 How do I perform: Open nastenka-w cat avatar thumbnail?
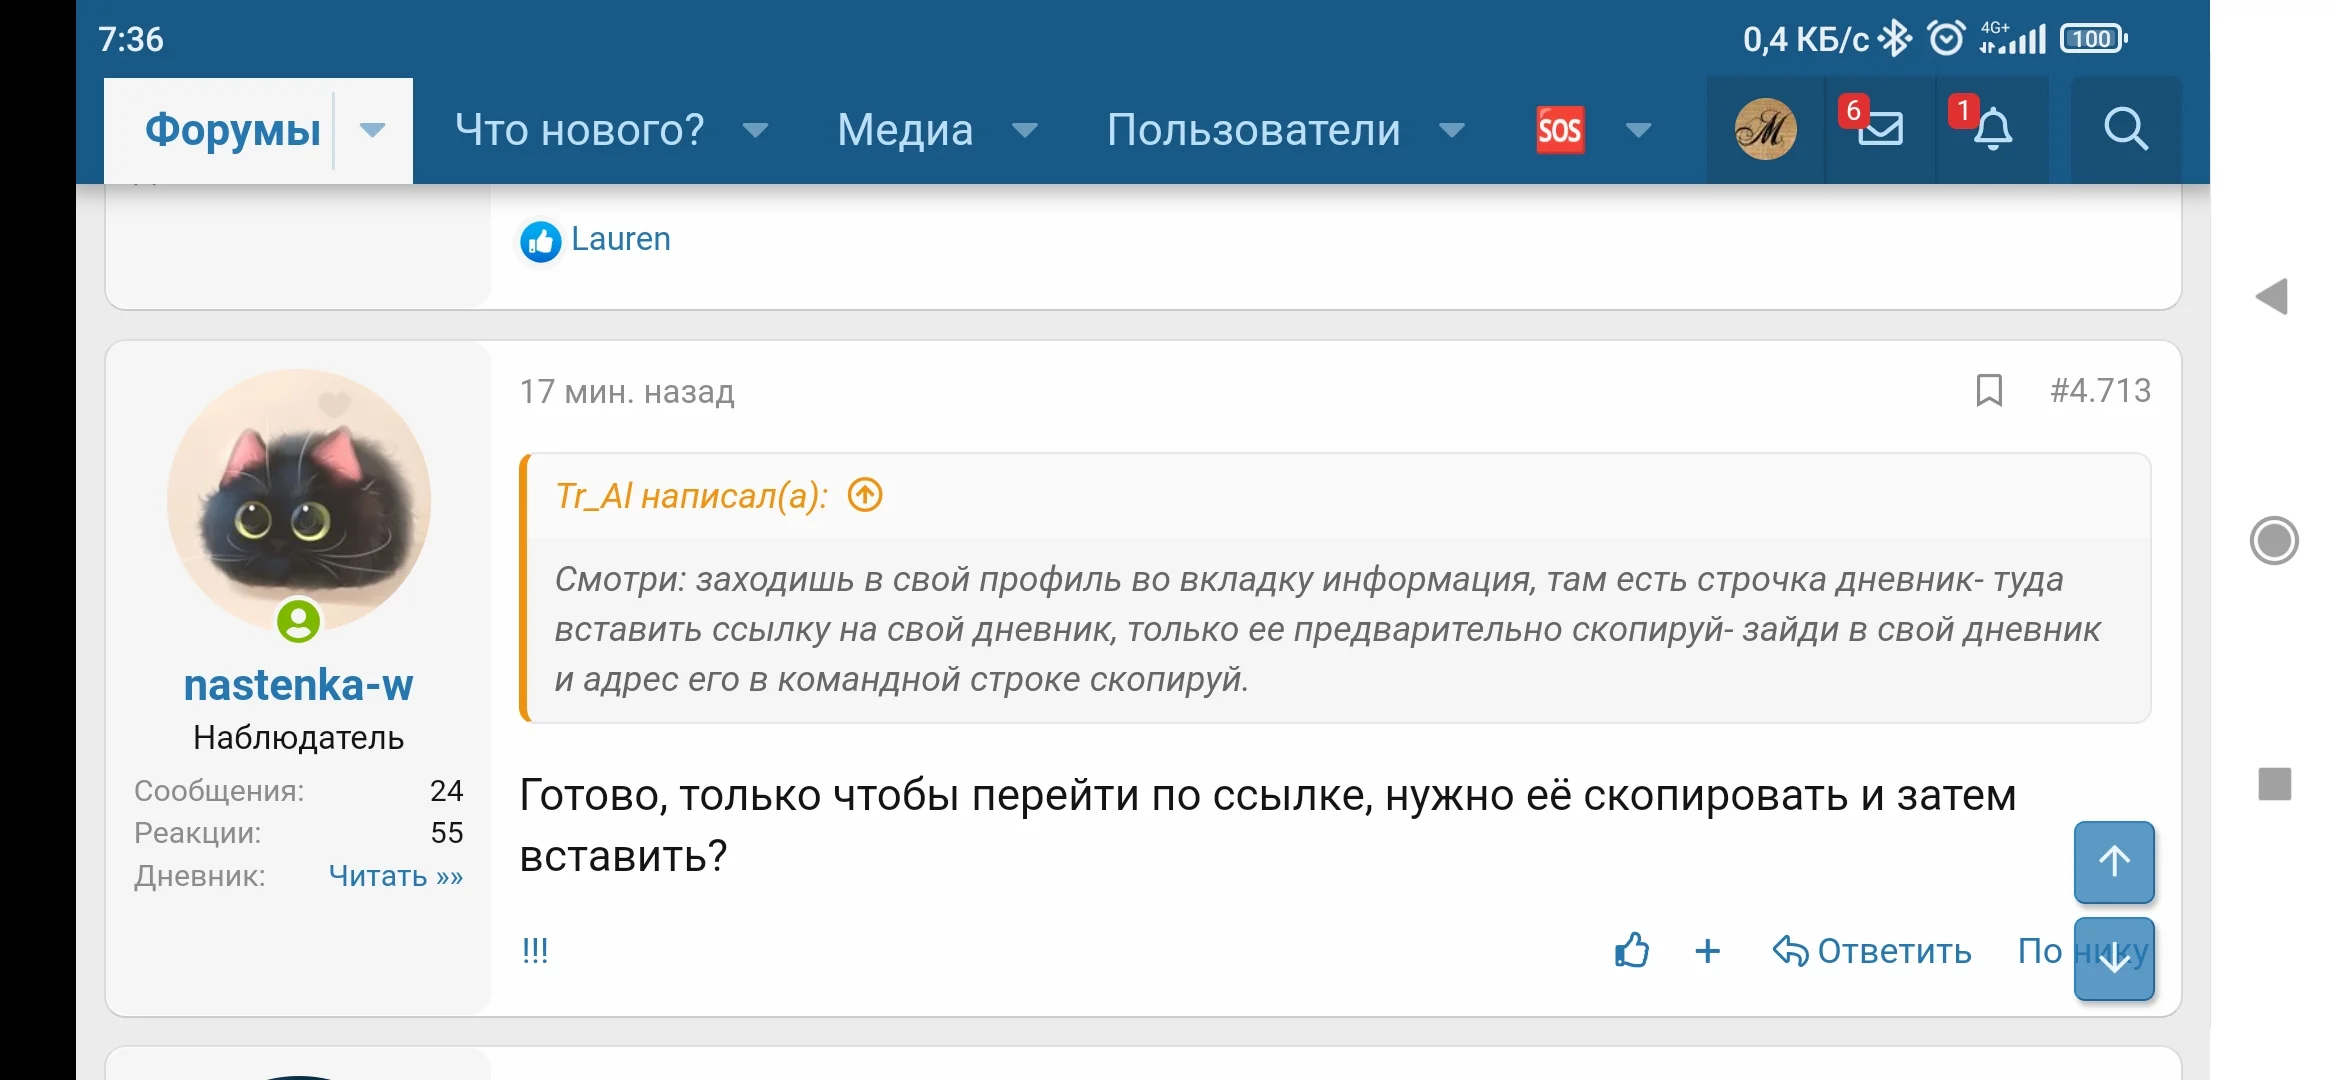click(x=299, y=500)
